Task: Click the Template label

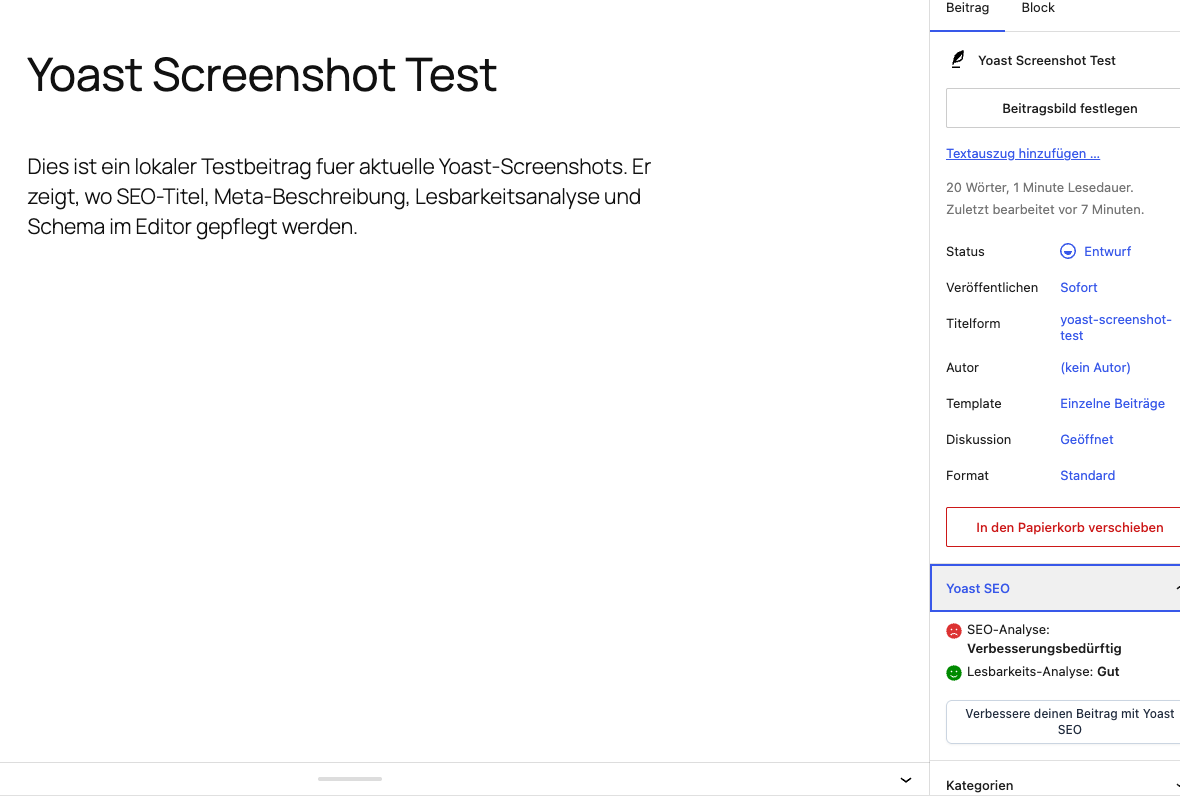Action: pyautogui.click(x=973, y=403)
